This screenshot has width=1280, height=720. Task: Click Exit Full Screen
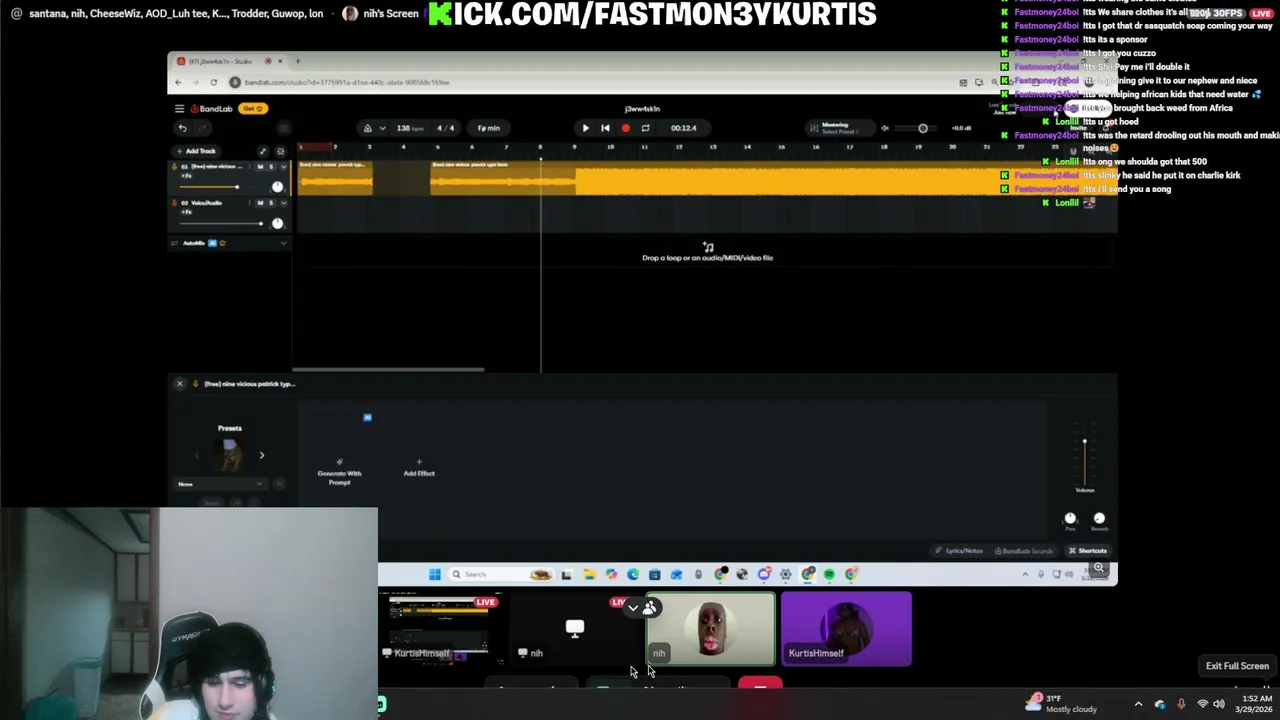click(x=1237, y=666)
